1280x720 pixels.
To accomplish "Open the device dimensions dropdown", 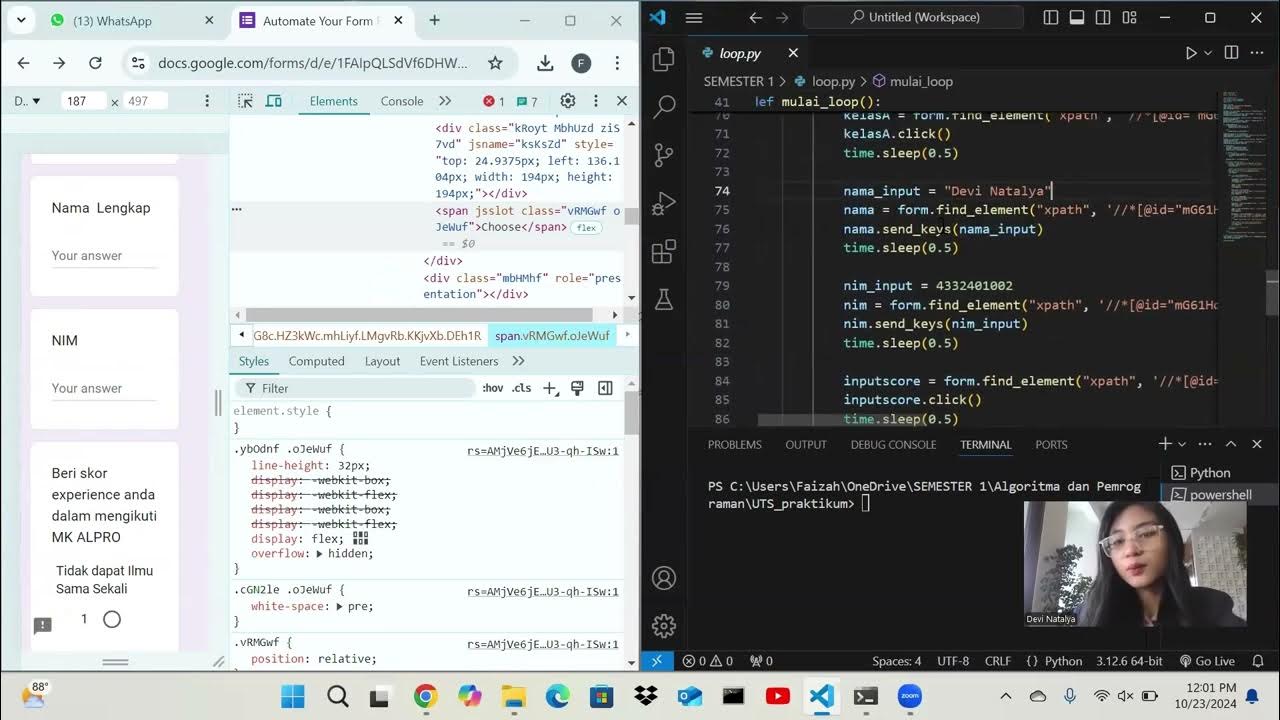I will coord(27,101).
